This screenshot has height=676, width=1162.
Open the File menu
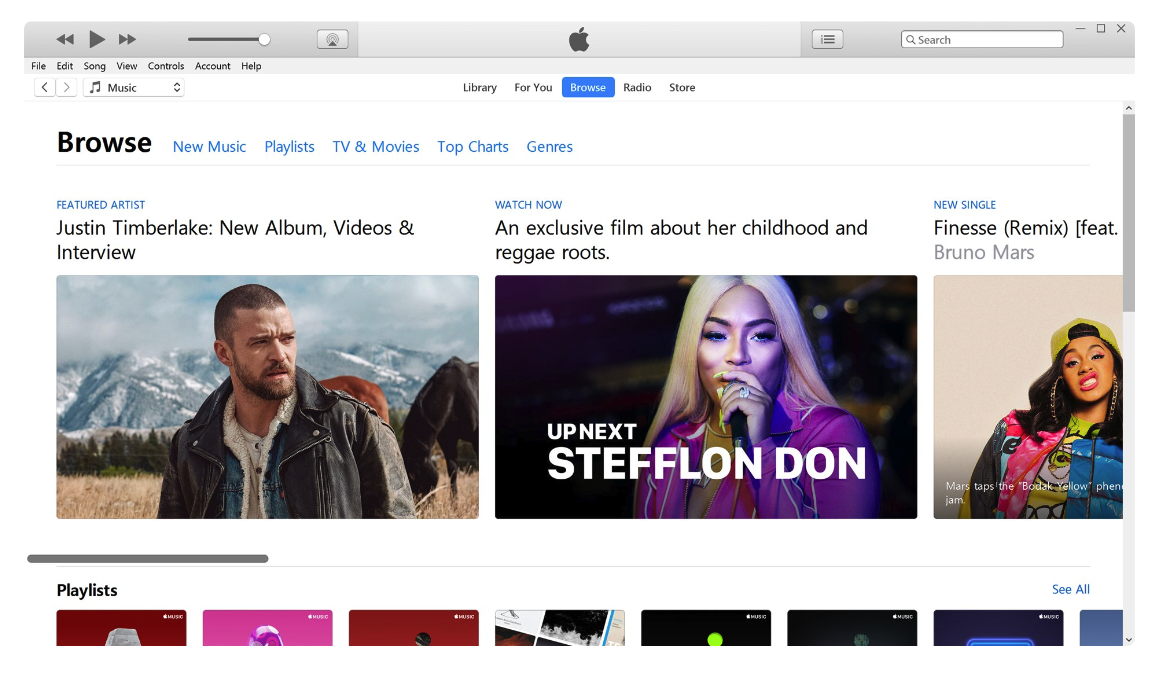point(39,66)
